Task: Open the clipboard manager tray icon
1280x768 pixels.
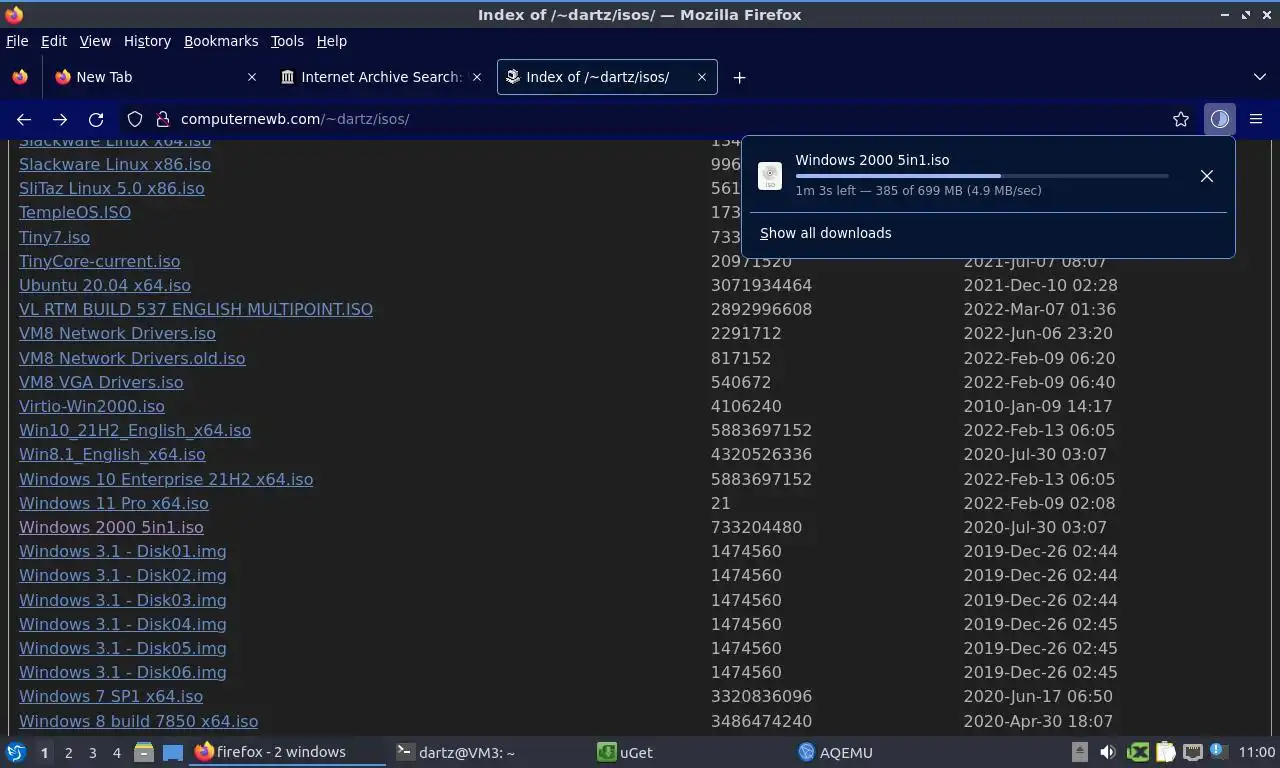Action: (x=1165, y=752)
